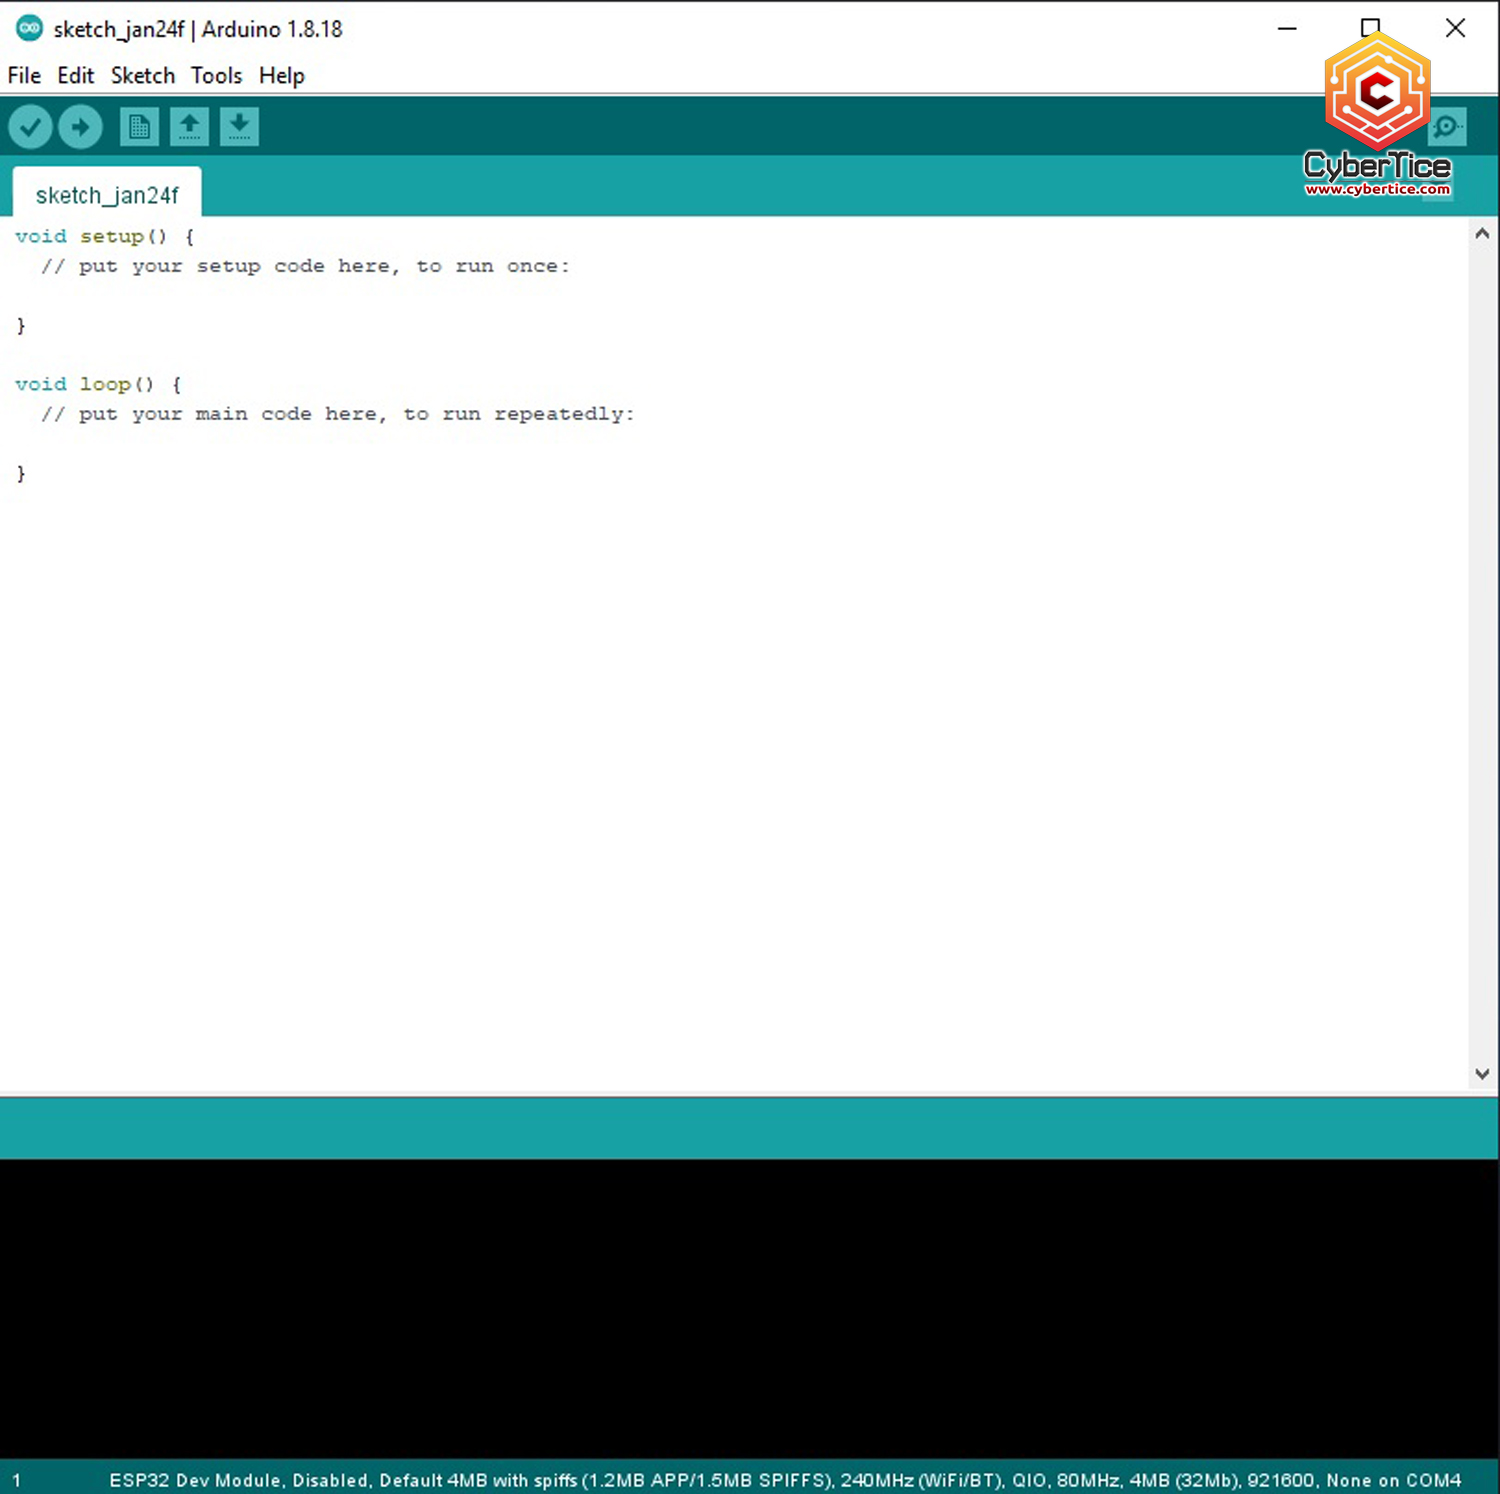Viewport: 1500px width, 1494px height.
Task: Open the Serial Monitor magnifier icon
Action: click(x=1447, y=127)
